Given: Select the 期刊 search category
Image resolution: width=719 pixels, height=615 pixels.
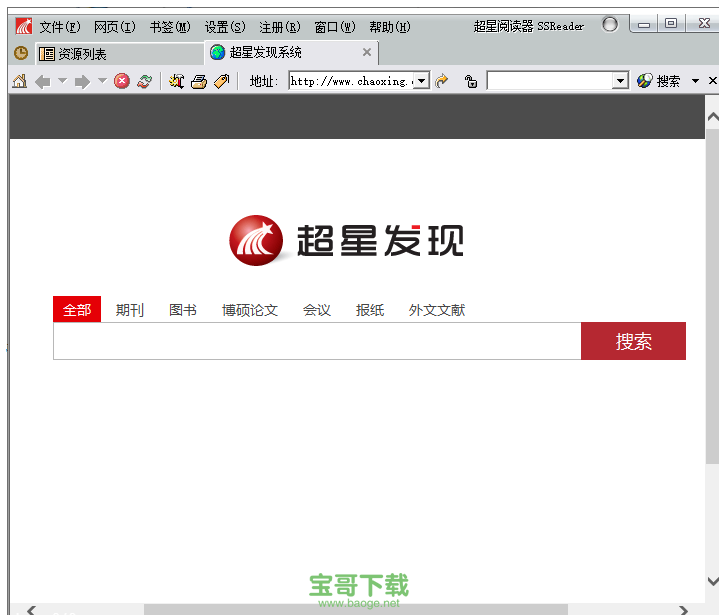Looking at the screenshot, I should click(130, 310).
